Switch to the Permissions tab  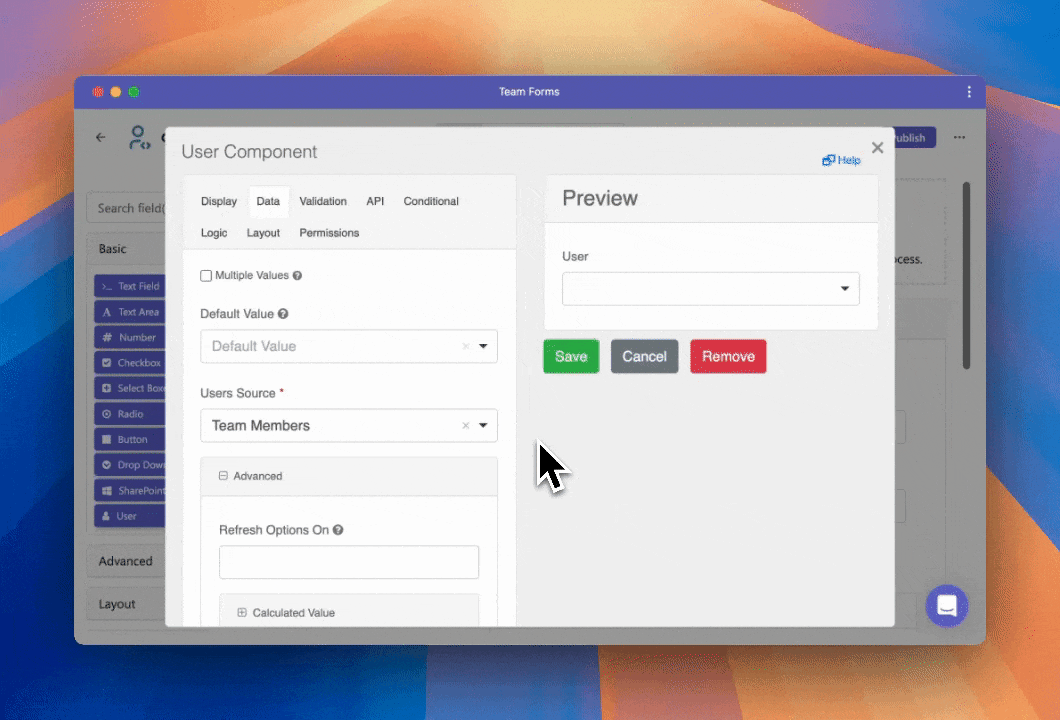329,233
